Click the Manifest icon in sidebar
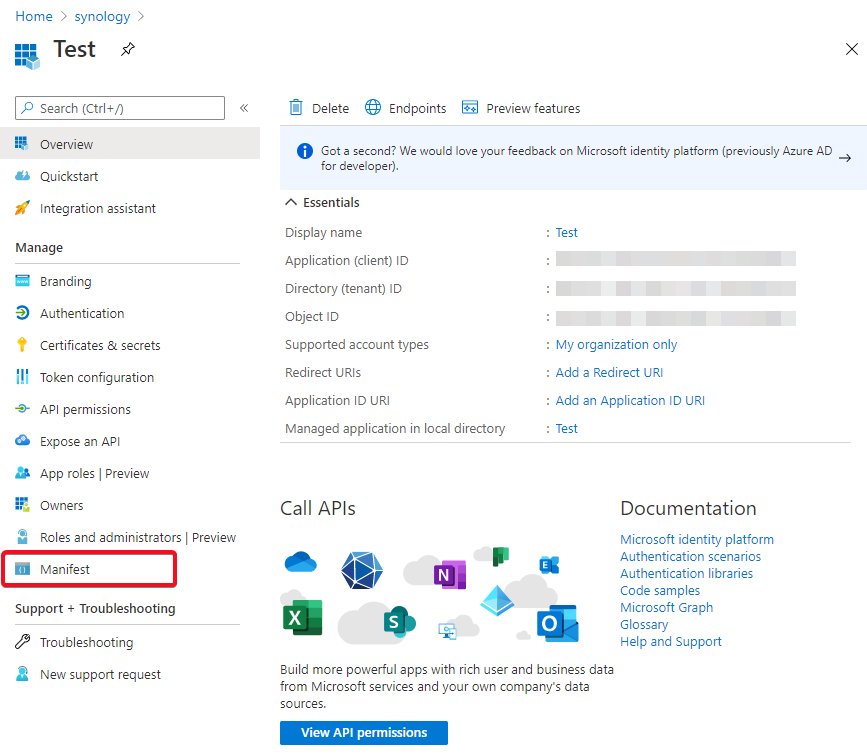This screenshot has width=867, height=755. click(22, 569)
